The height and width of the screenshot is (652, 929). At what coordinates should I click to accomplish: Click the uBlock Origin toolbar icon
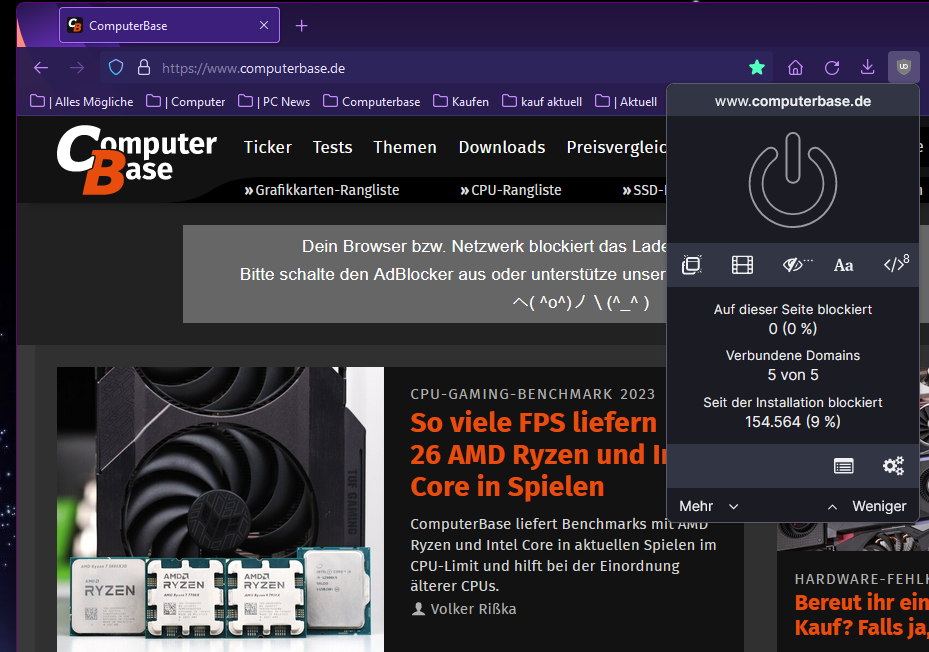click(x=904, y=67)
